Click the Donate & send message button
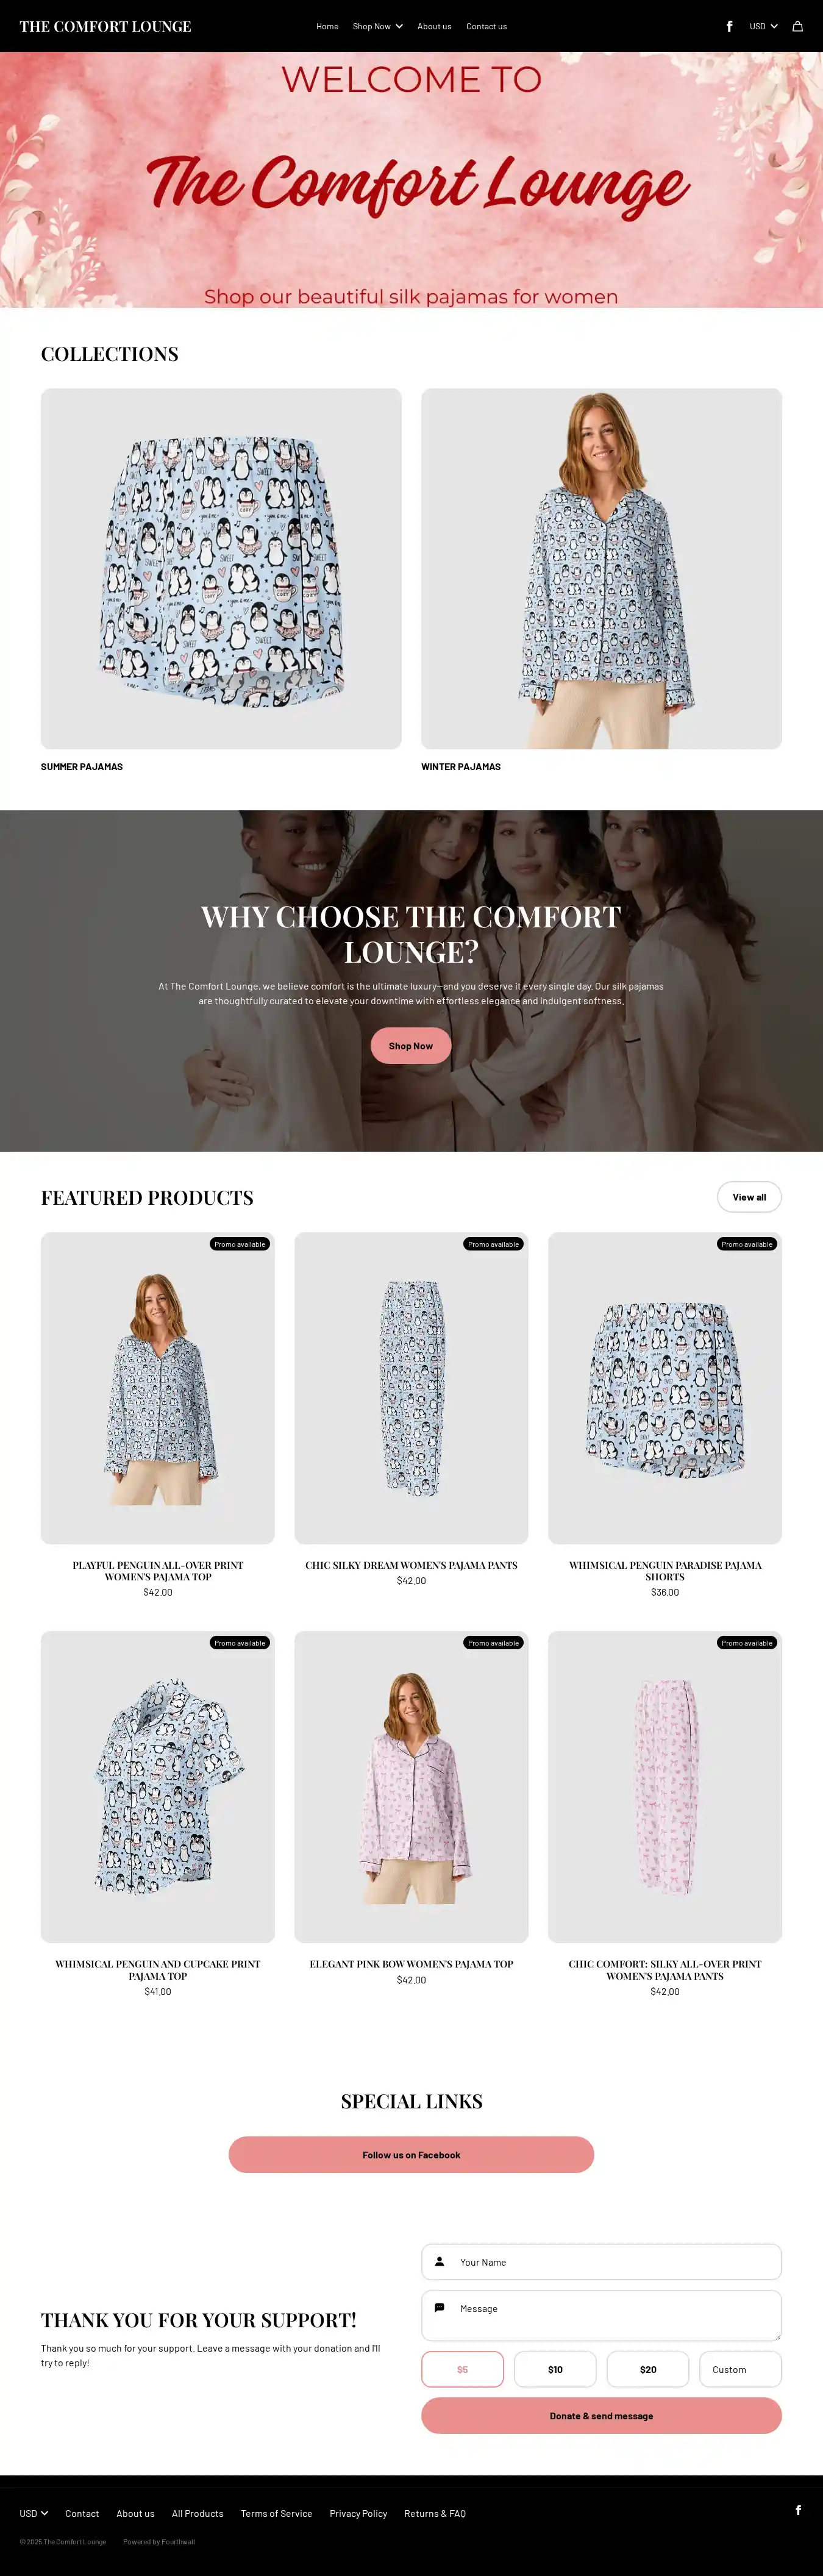The image size is (823, 2576). (x=601, y=2415)
